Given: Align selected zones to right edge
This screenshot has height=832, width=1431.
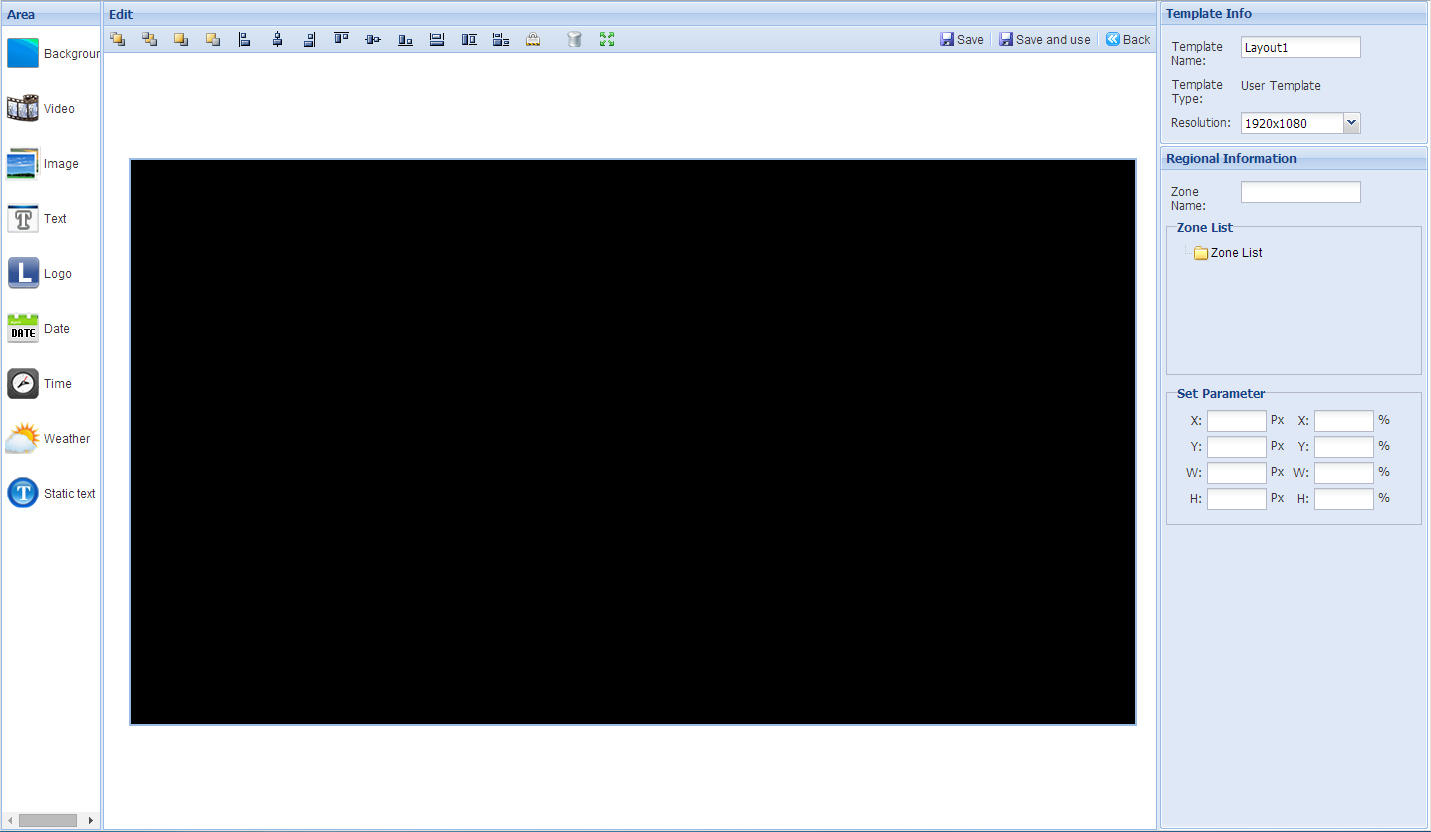Looking at the screenshot, I should click(309, 39).
